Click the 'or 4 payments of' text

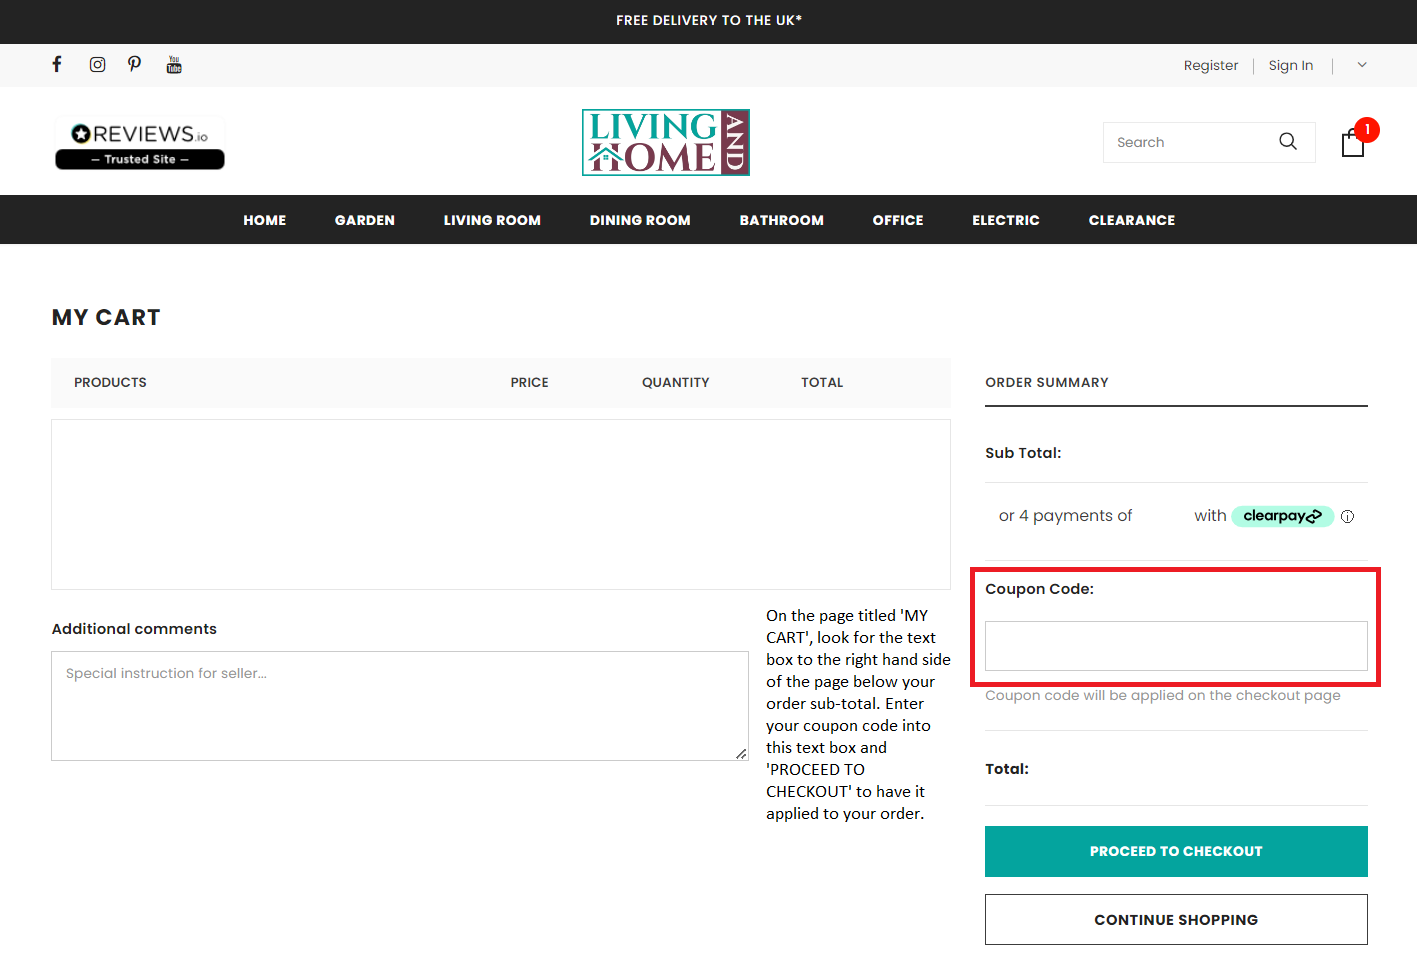tap(1066, 516)
